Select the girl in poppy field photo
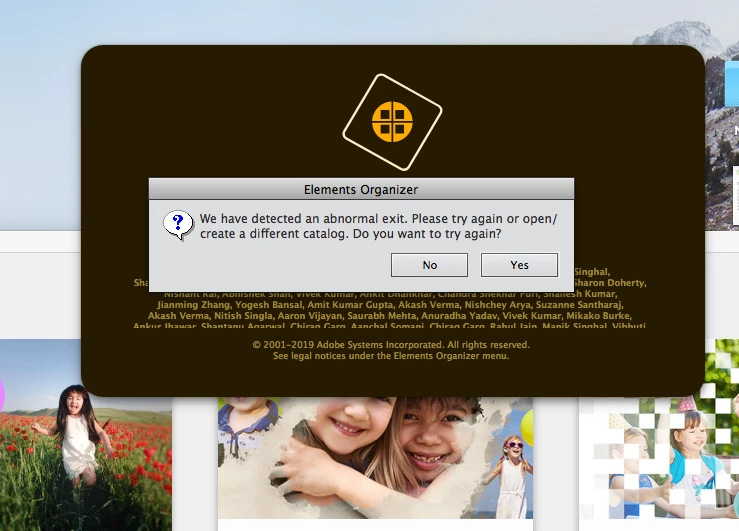Screen dimensions: 739x531 (x=86, y=435)
